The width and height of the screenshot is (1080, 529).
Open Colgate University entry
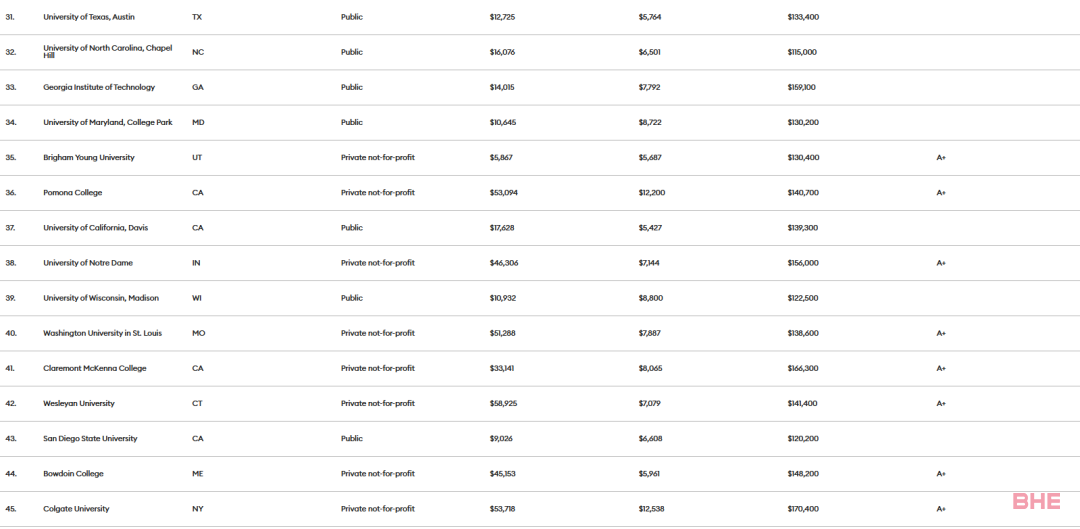click(x=76, y=509)
